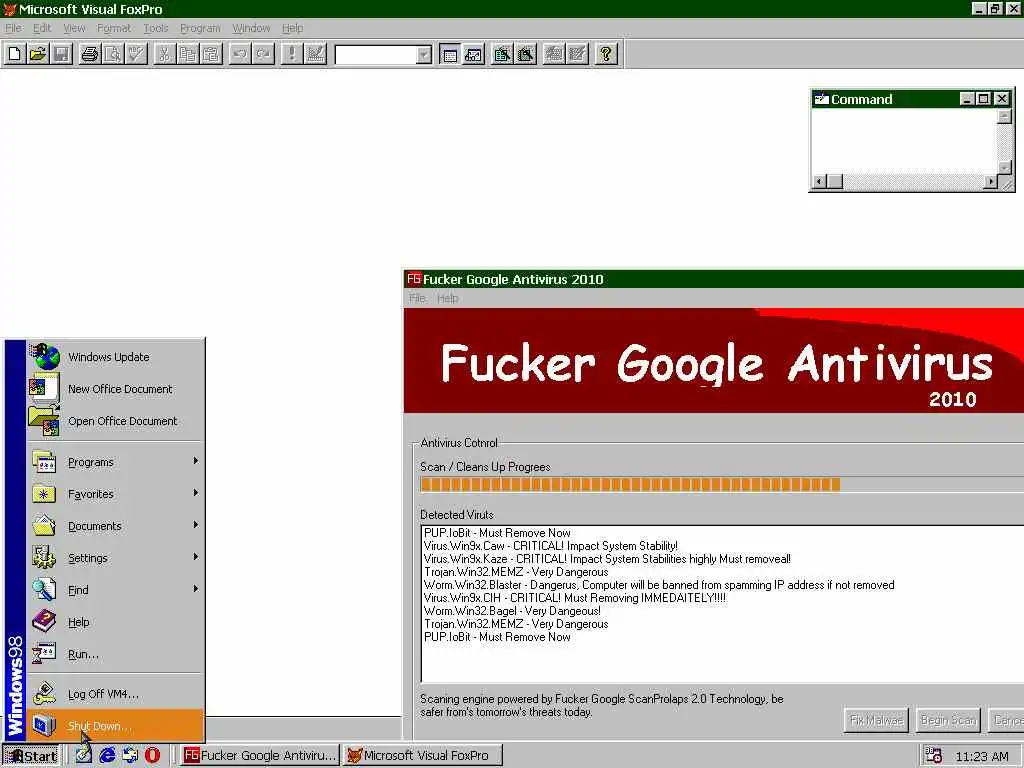This screenshot has height=768, width=1024.
Task: Select Open Office Document in Start menu
Action: click(x=115, y=421)
